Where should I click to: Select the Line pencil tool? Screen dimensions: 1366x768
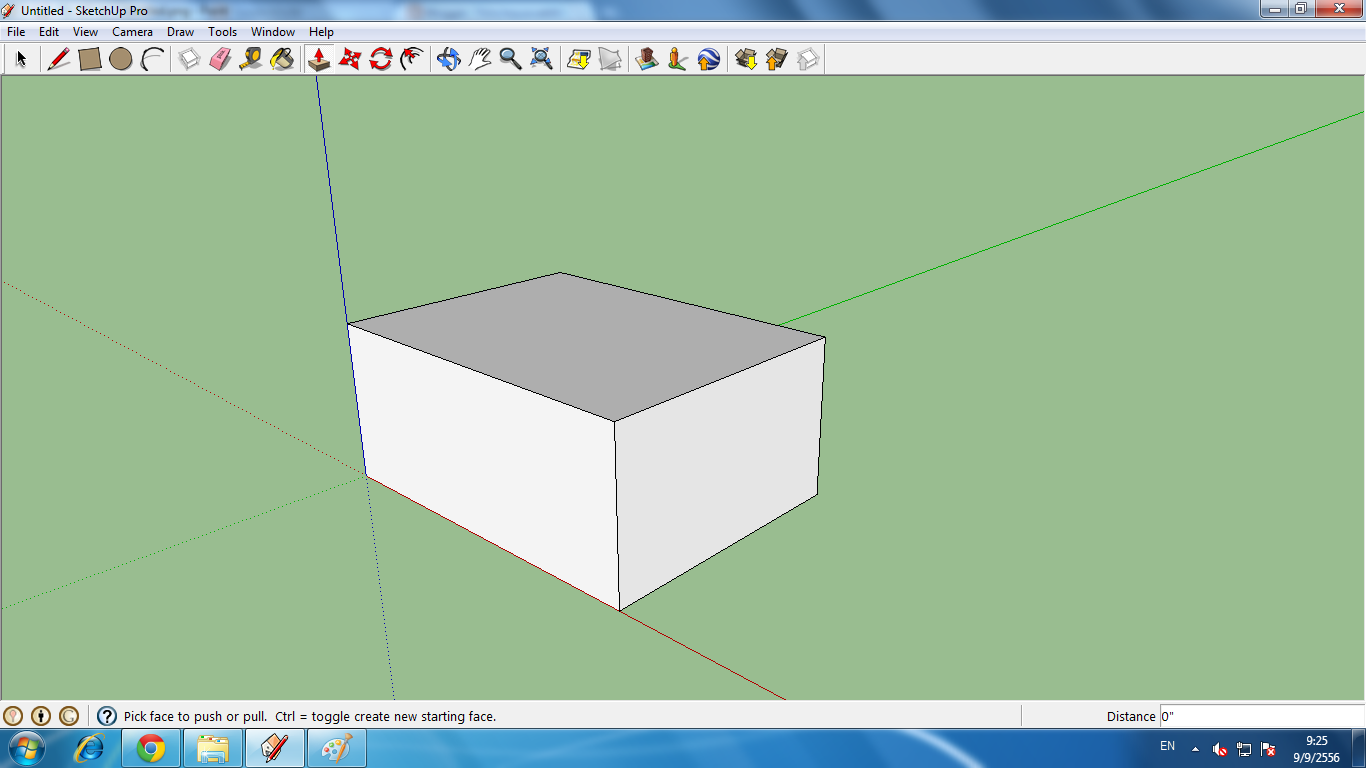tap(59, 59)
